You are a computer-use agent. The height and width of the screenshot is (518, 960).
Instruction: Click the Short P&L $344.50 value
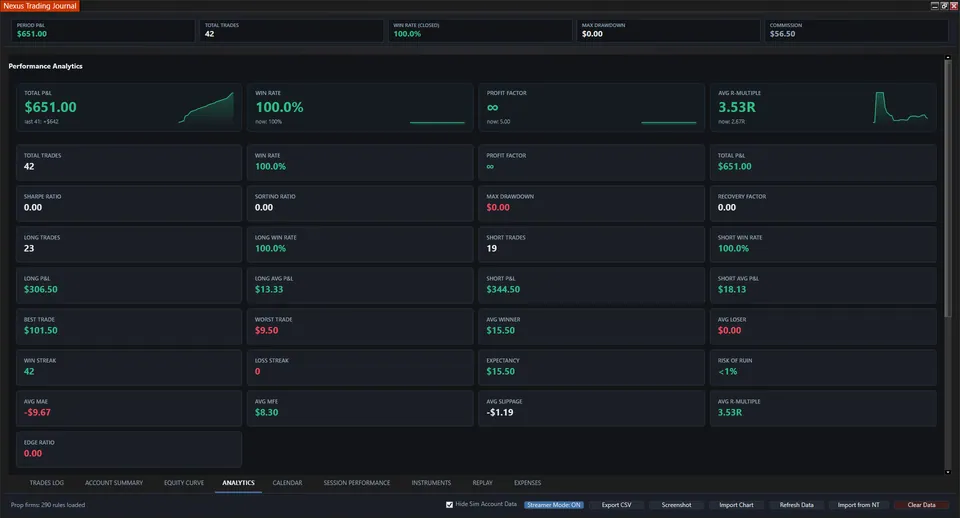pyautogui.click(x=503, y=289)
